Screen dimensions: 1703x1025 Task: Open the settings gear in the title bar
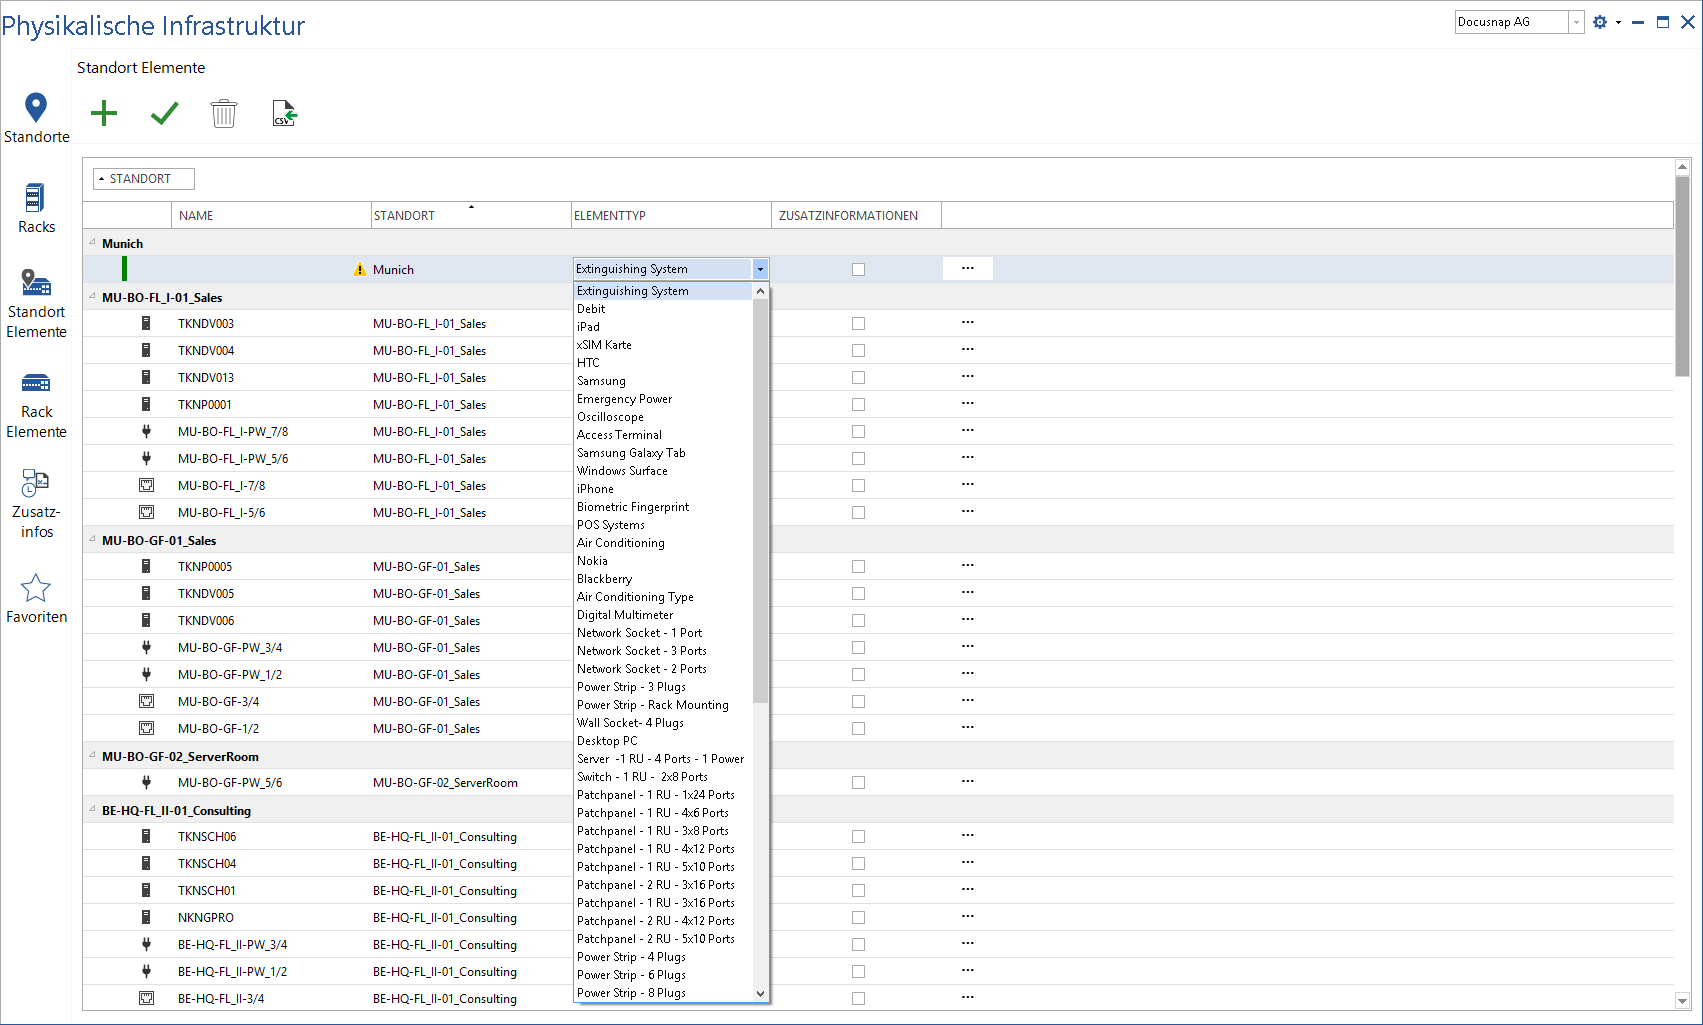1600,22
